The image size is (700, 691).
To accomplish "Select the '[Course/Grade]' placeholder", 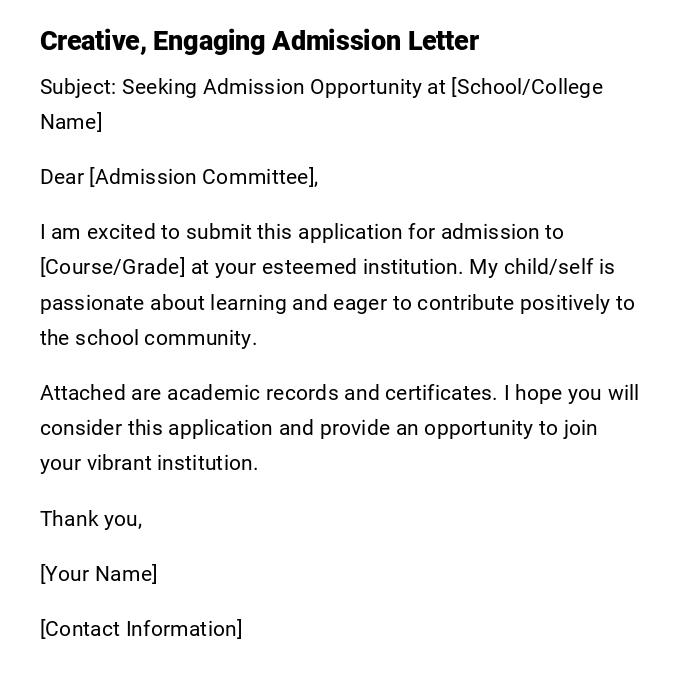I will click(x=112, y=267).
